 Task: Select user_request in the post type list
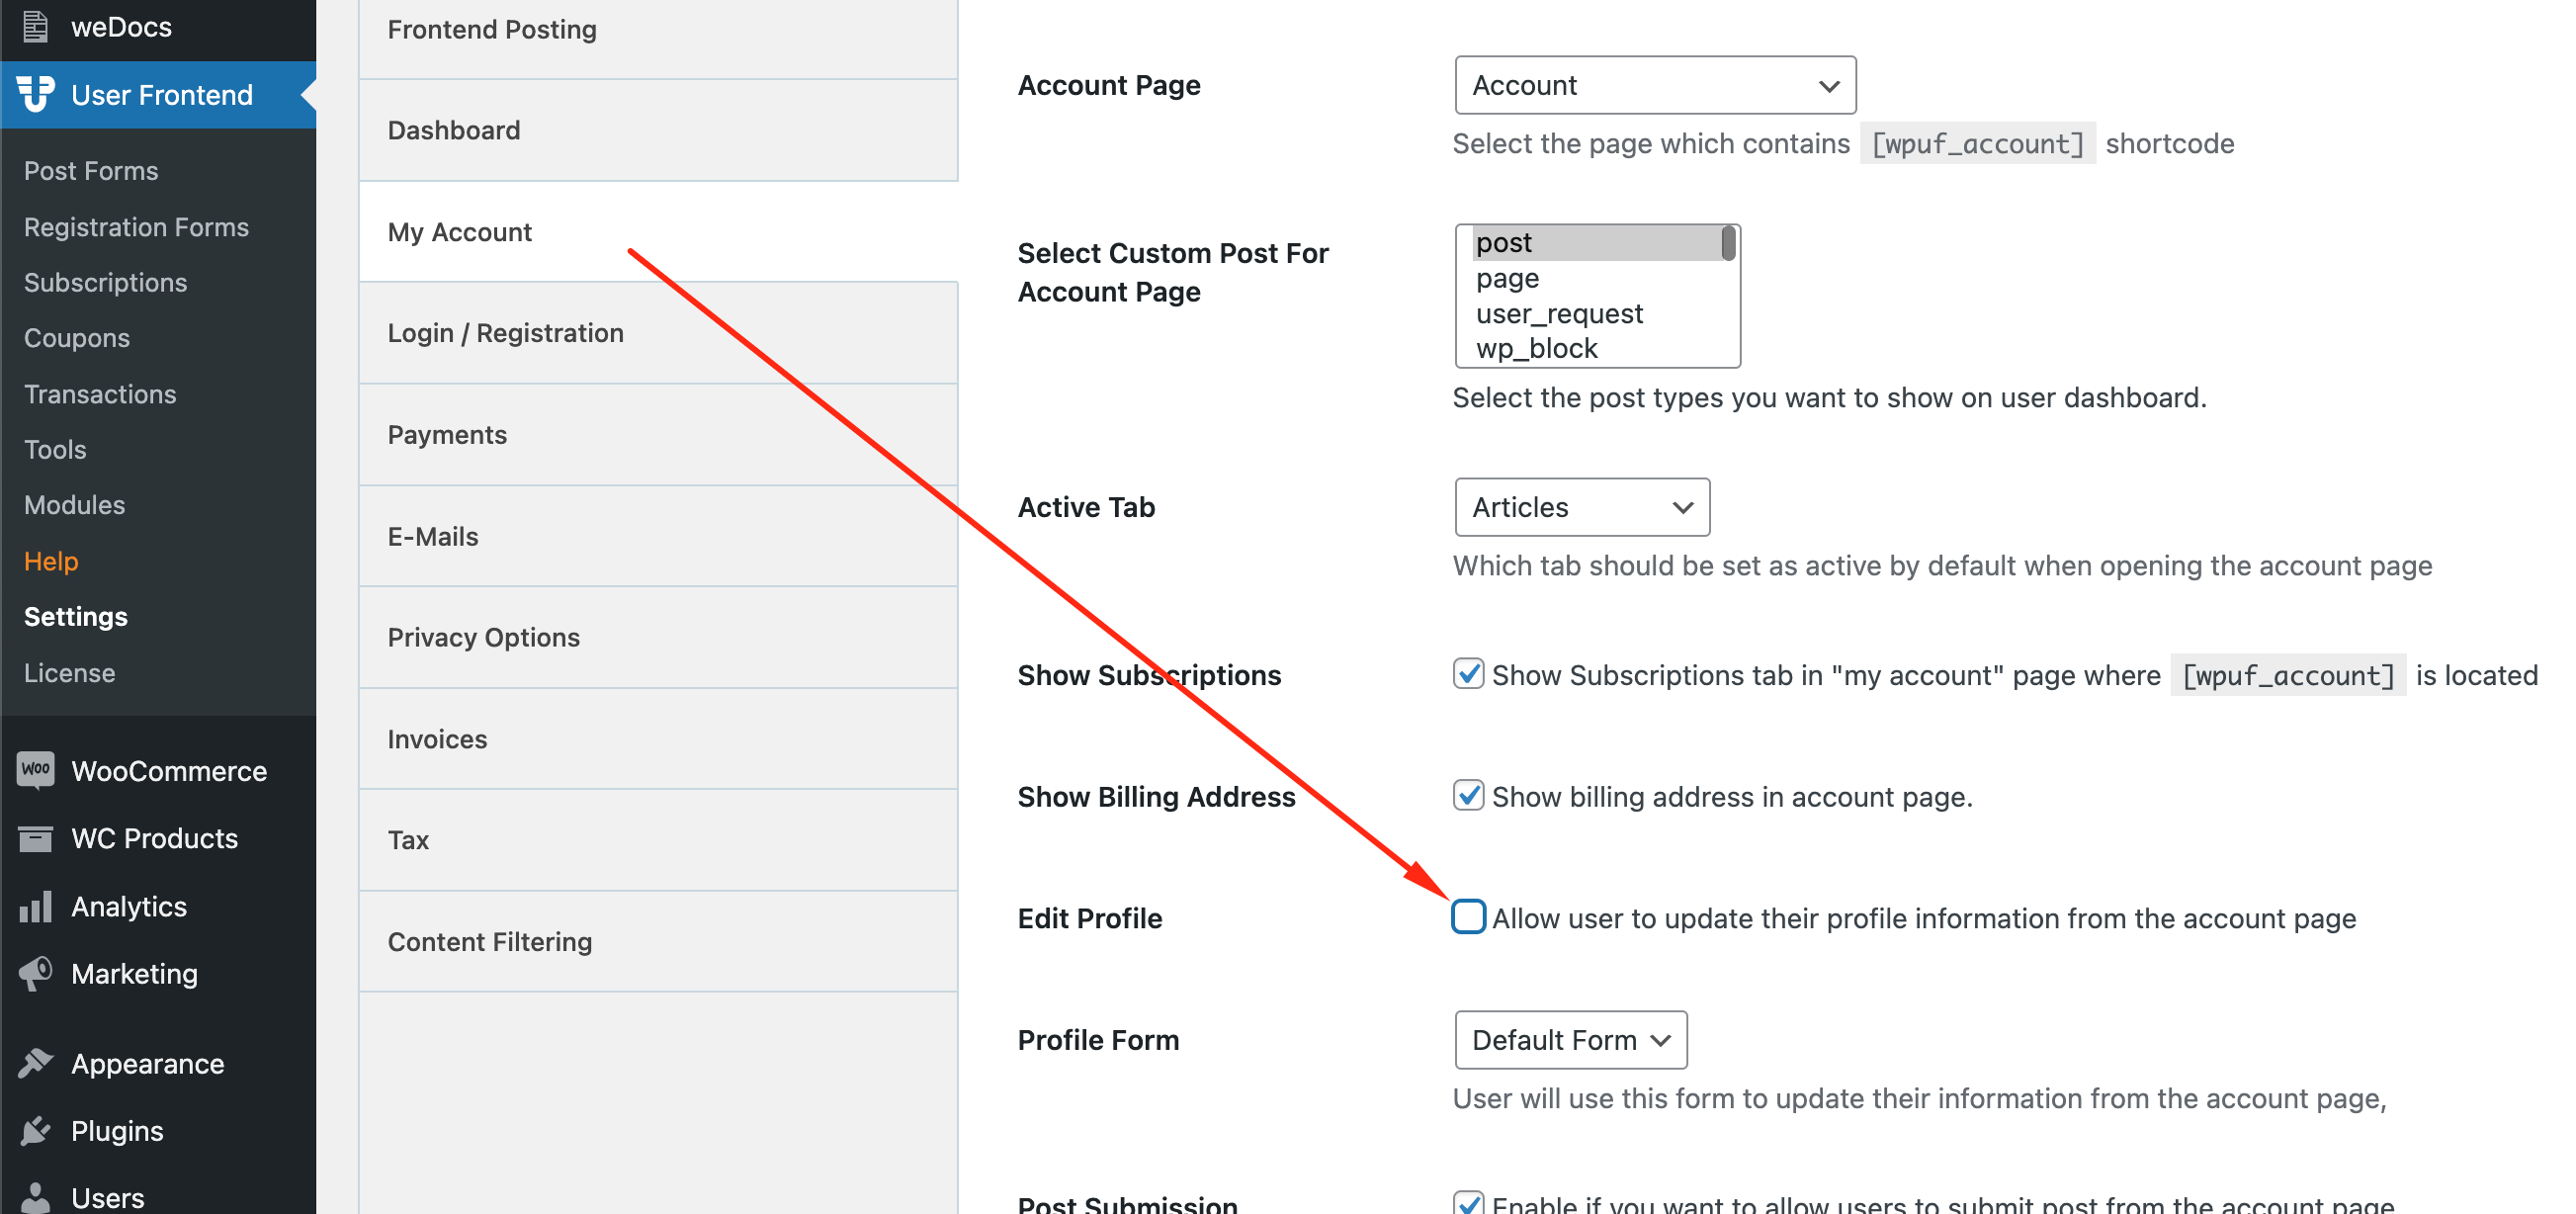pyautogui.click(x=1559, y=314)
